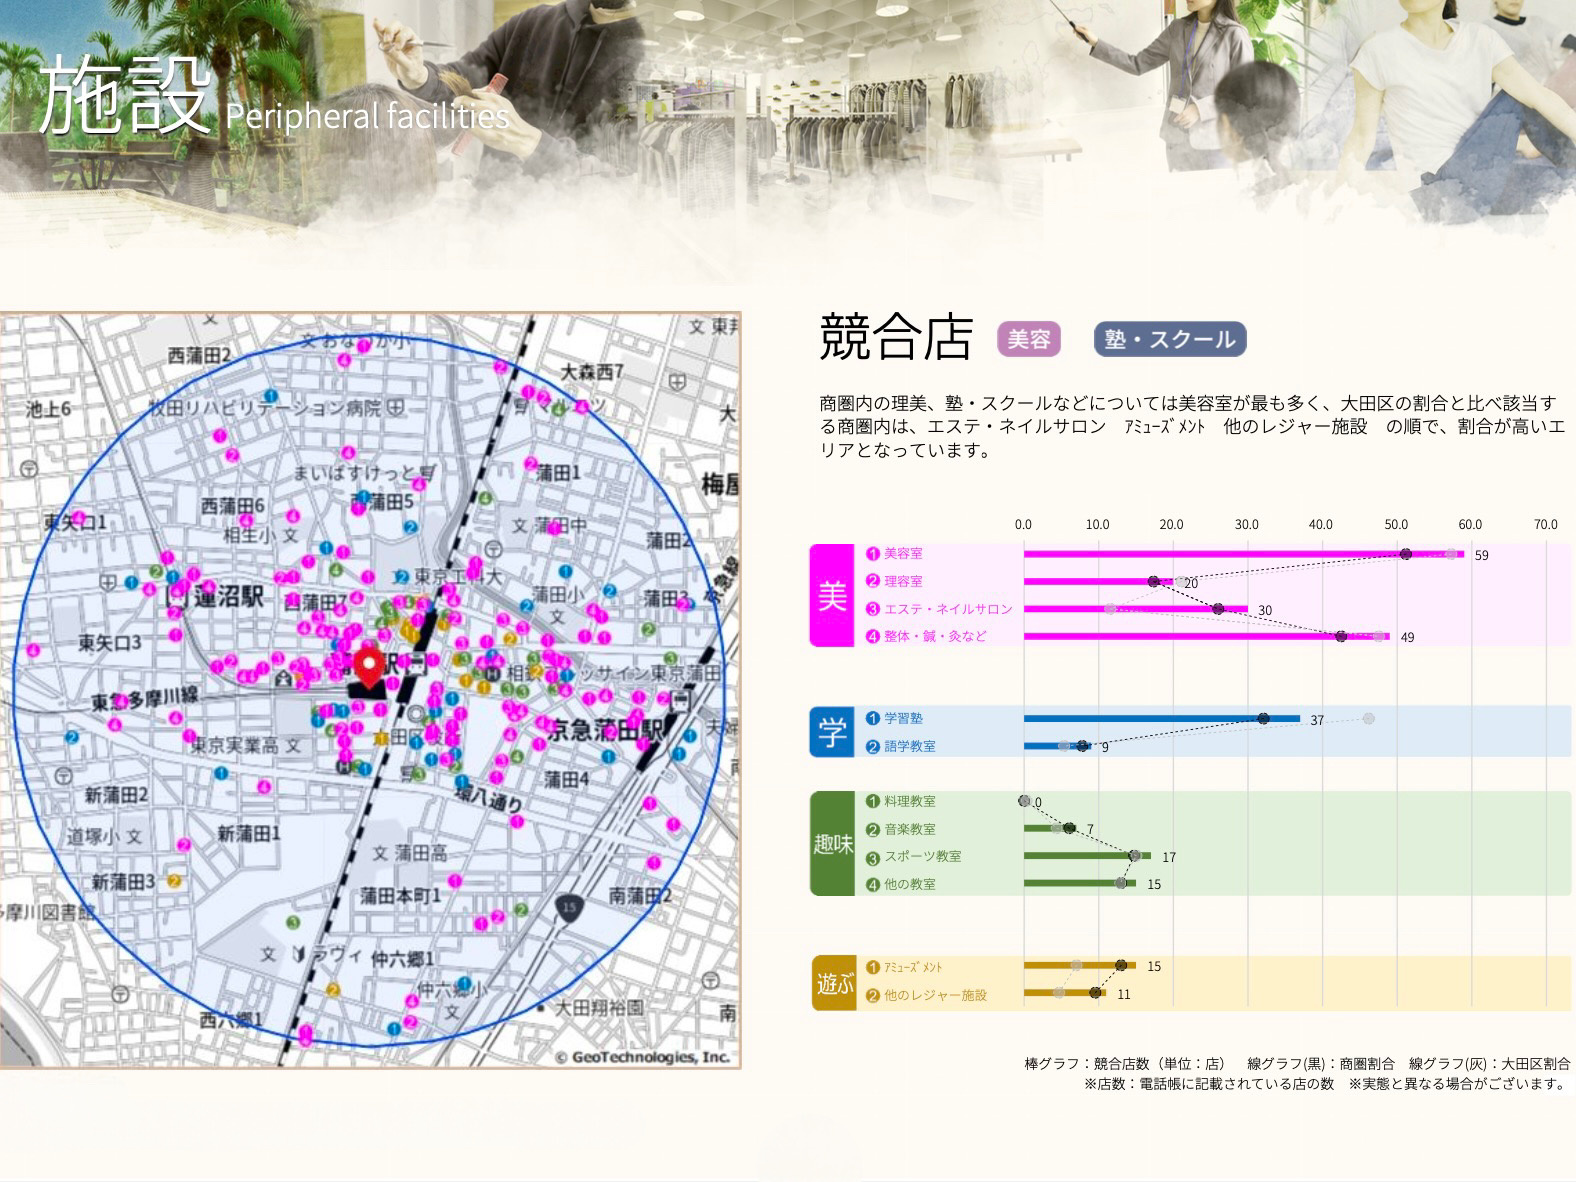Click the 他のレジャー施設 row label
This screenshot has width=1576, height=1182.
934,996
